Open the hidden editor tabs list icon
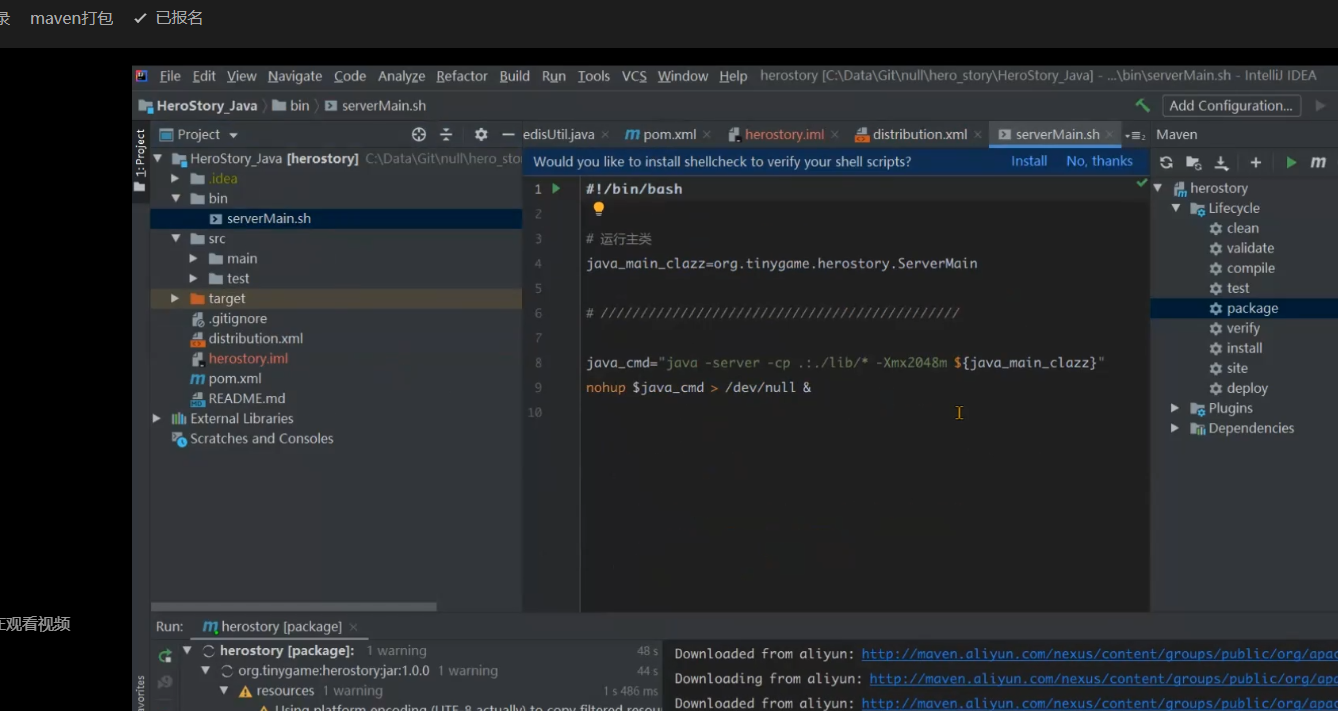 1134,135
